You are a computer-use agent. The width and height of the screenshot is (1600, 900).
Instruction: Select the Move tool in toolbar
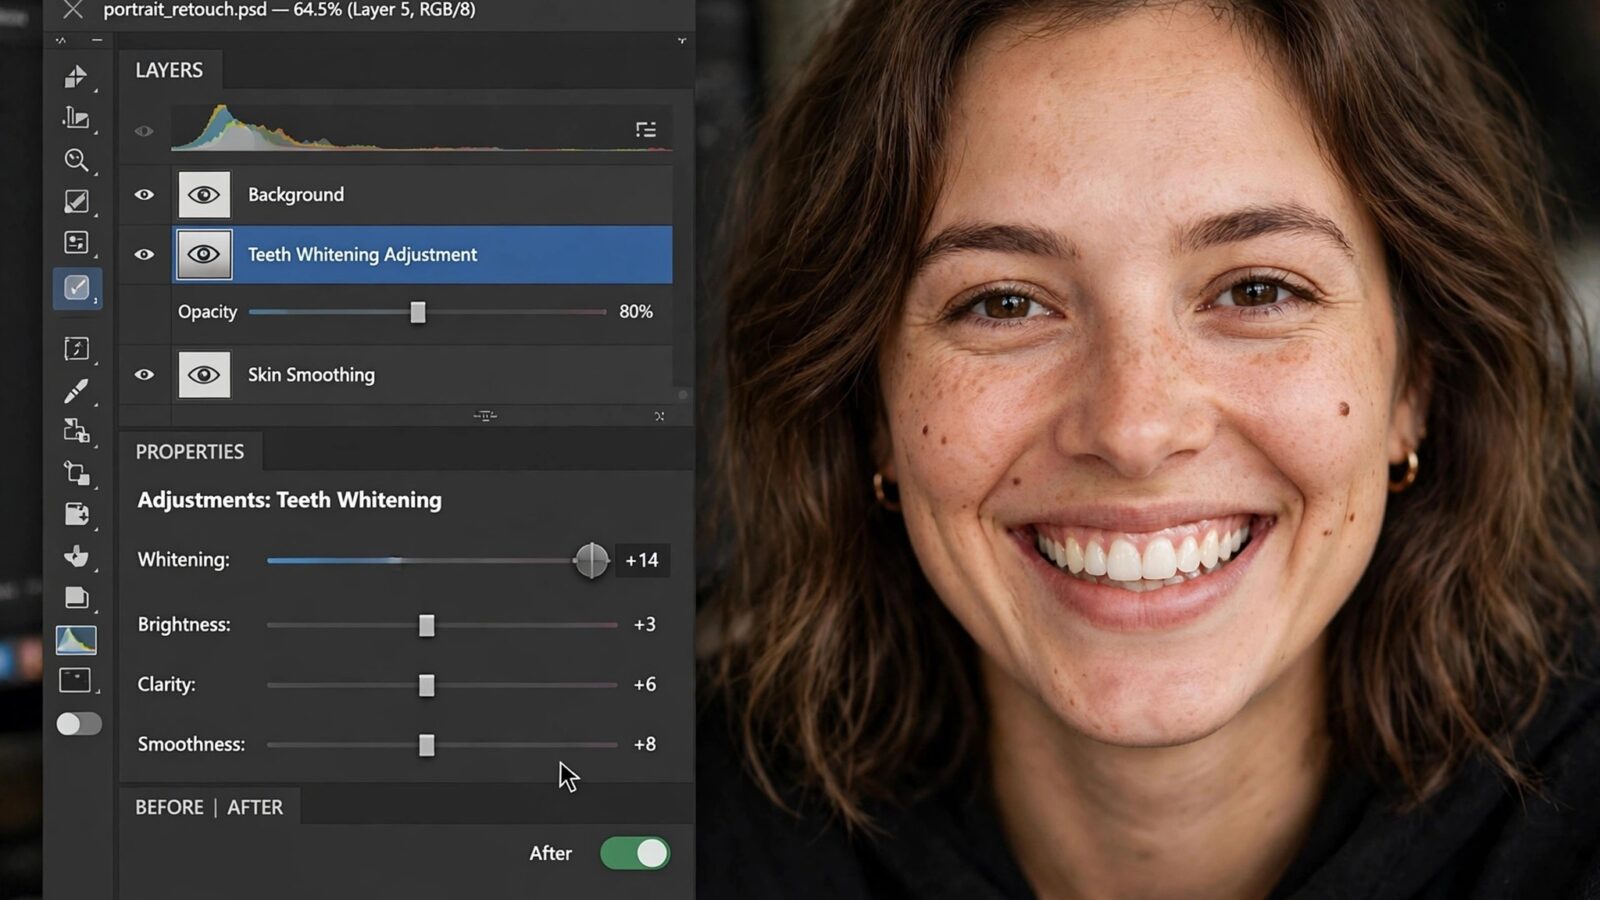click(76, 77)
